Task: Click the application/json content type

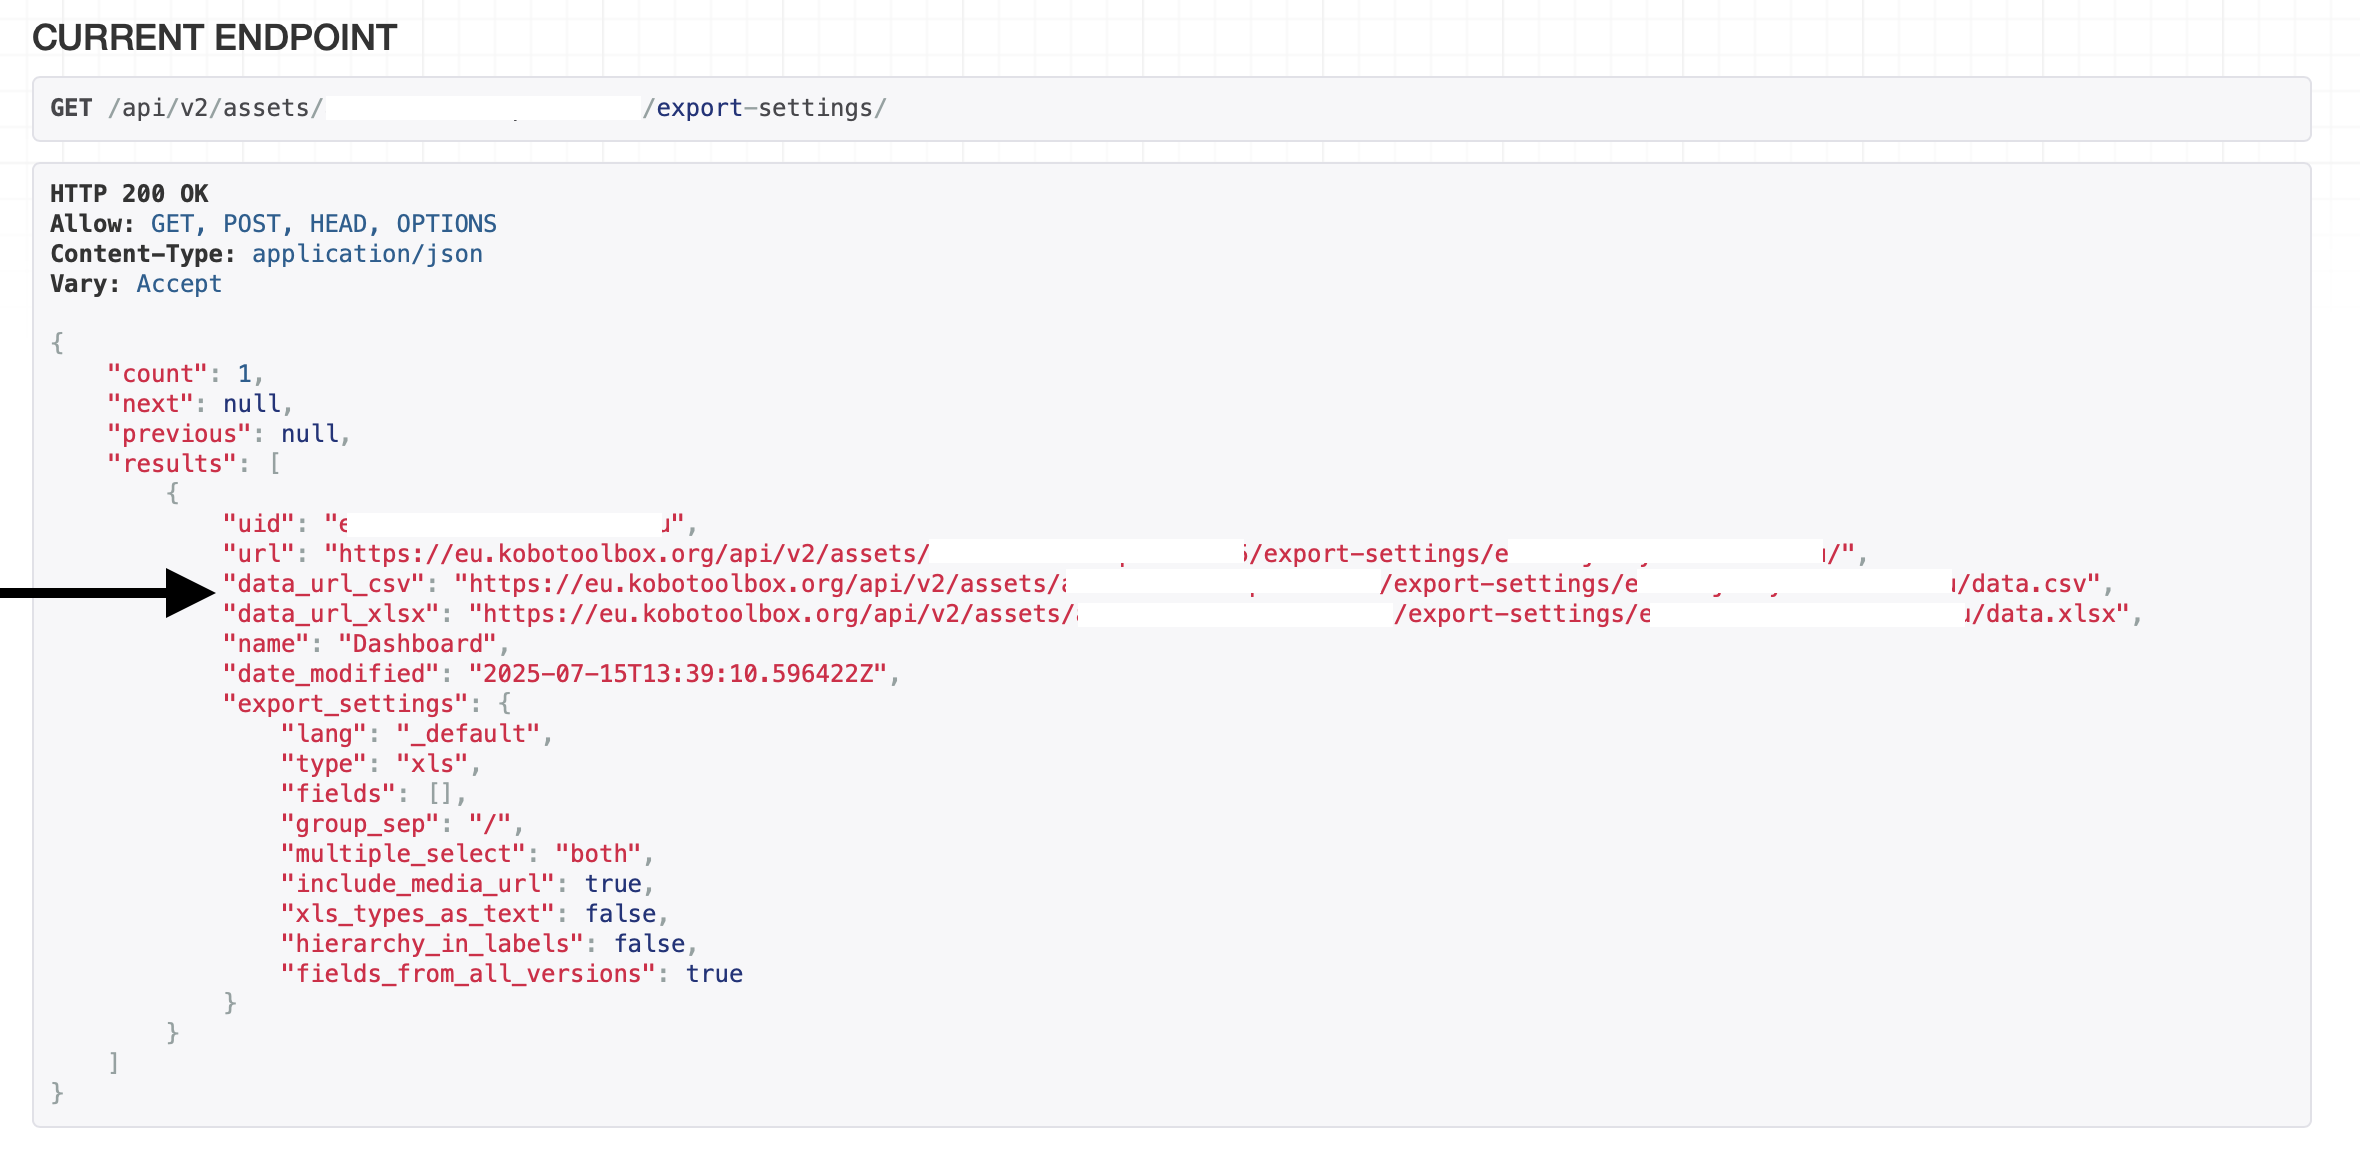Action: pos(367,254)
